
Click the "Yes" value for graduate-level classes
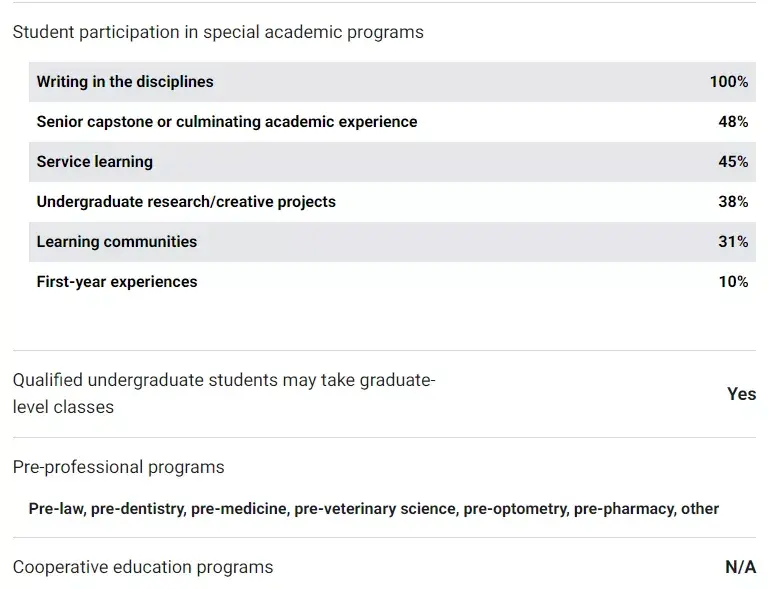(741, 394)
